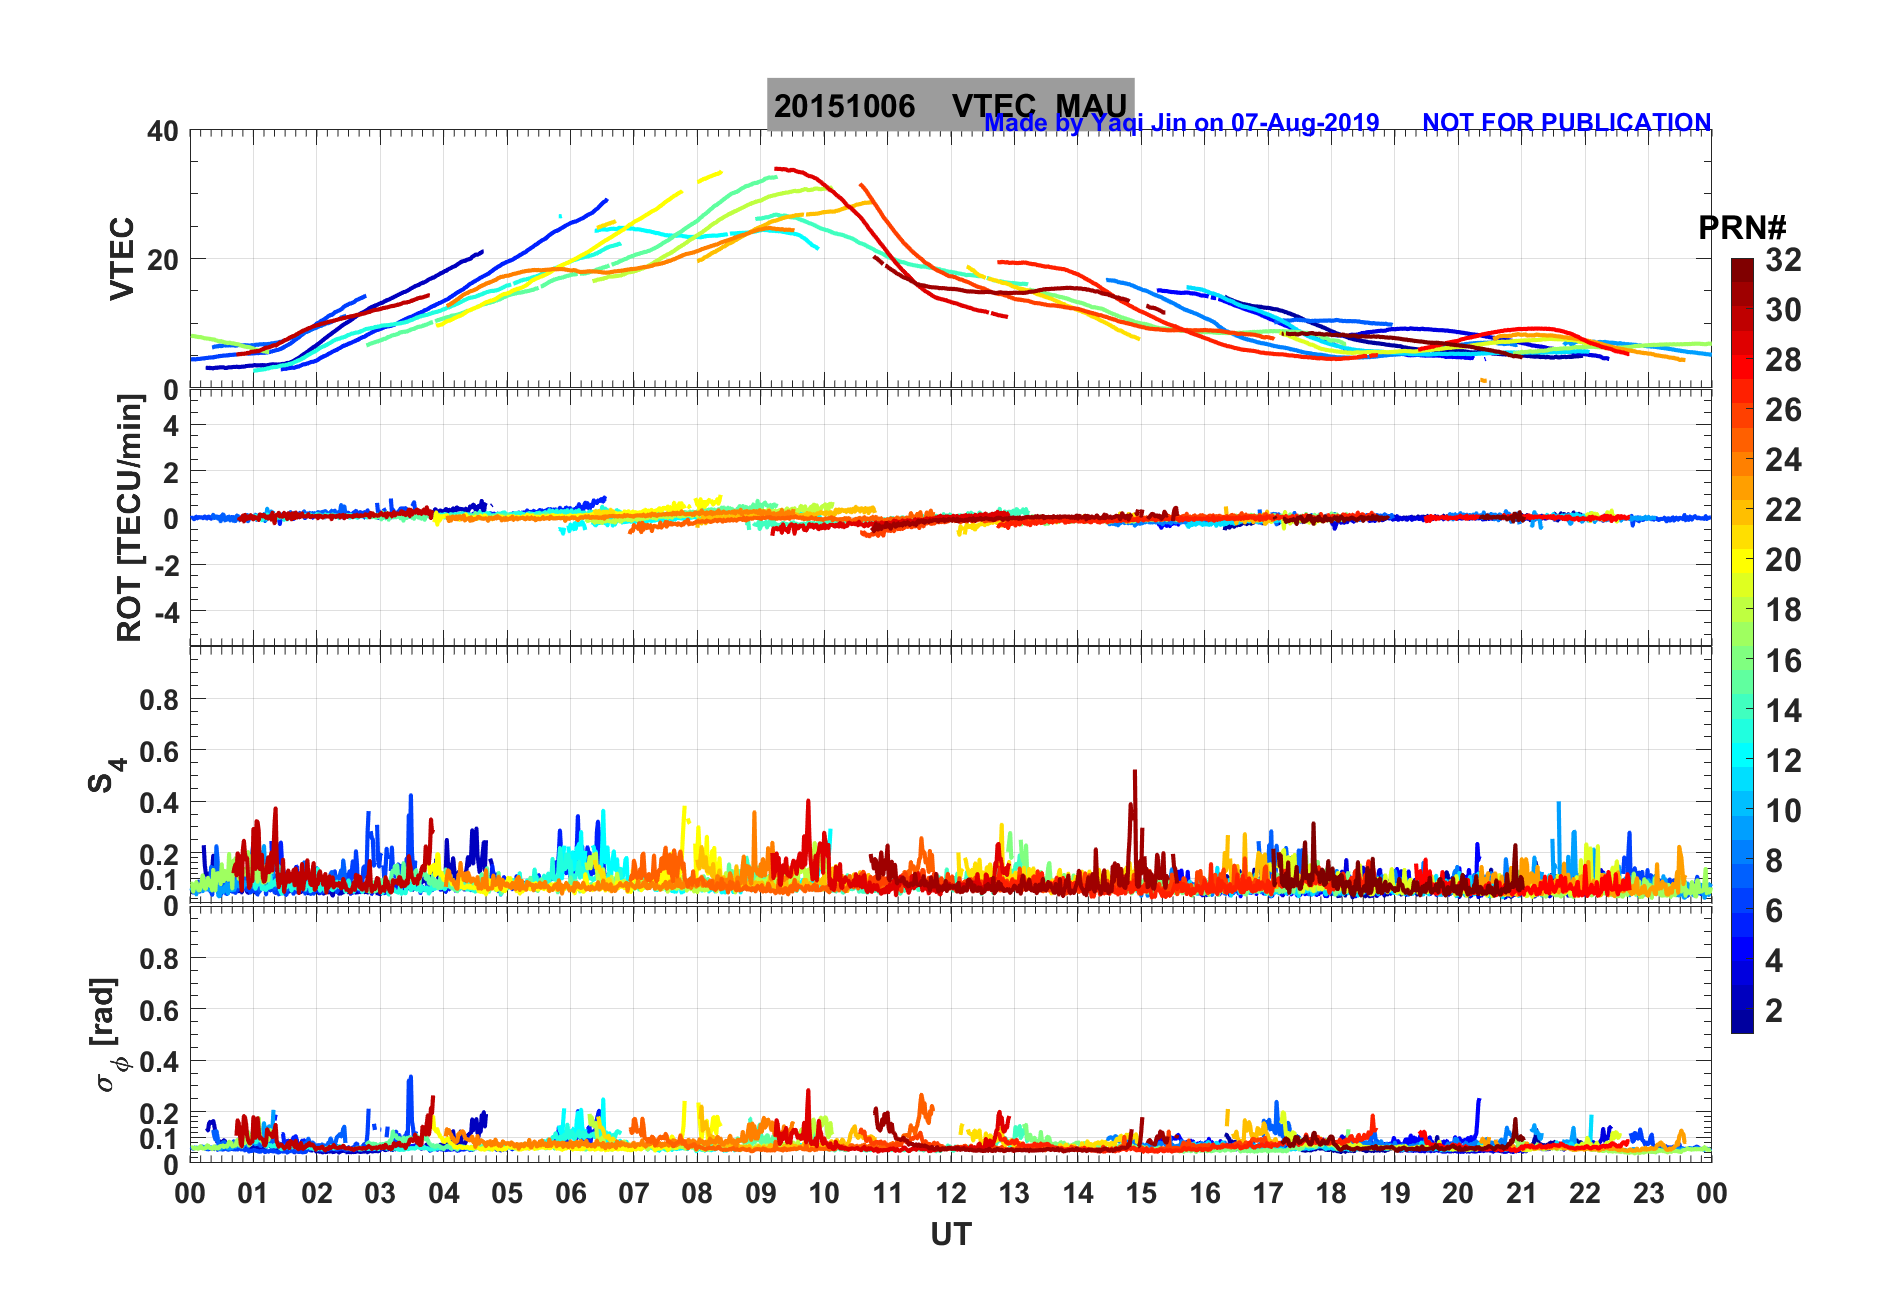Click the "11" hour tick on the UT axis
The width and height of the screenshot is (1902, 1292).
(888, 1193)
